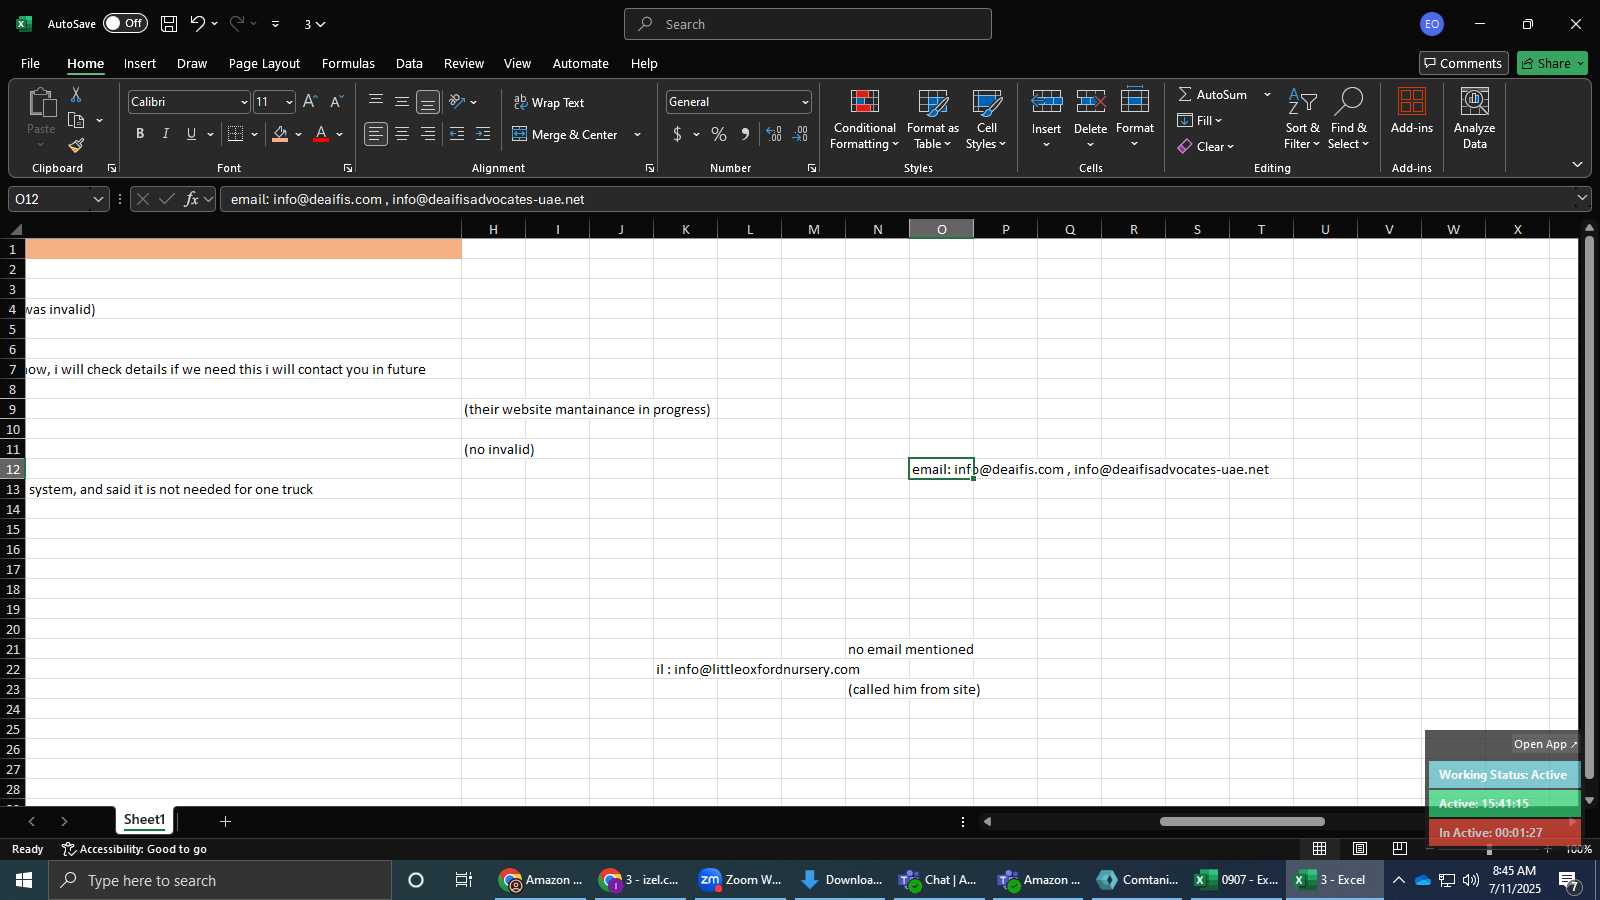The image size is (1600, 900).
Task: Toggle AutoSave switch
Action: pyautogui.click(x=125, y=23)
